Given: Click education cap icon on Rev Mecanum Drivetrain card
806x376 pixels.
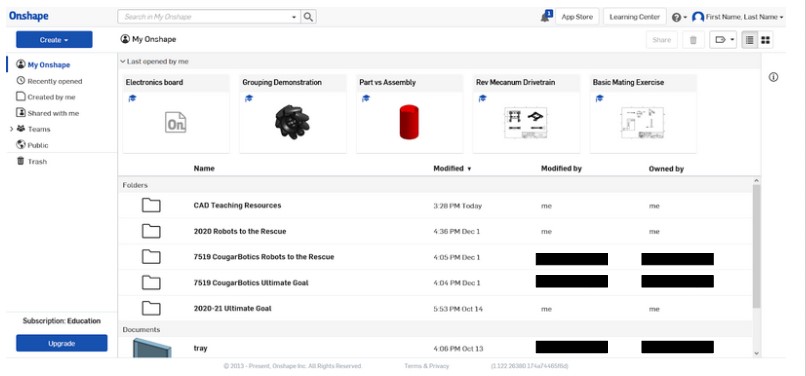Looking at the screenshot, I should click(482, 98).
